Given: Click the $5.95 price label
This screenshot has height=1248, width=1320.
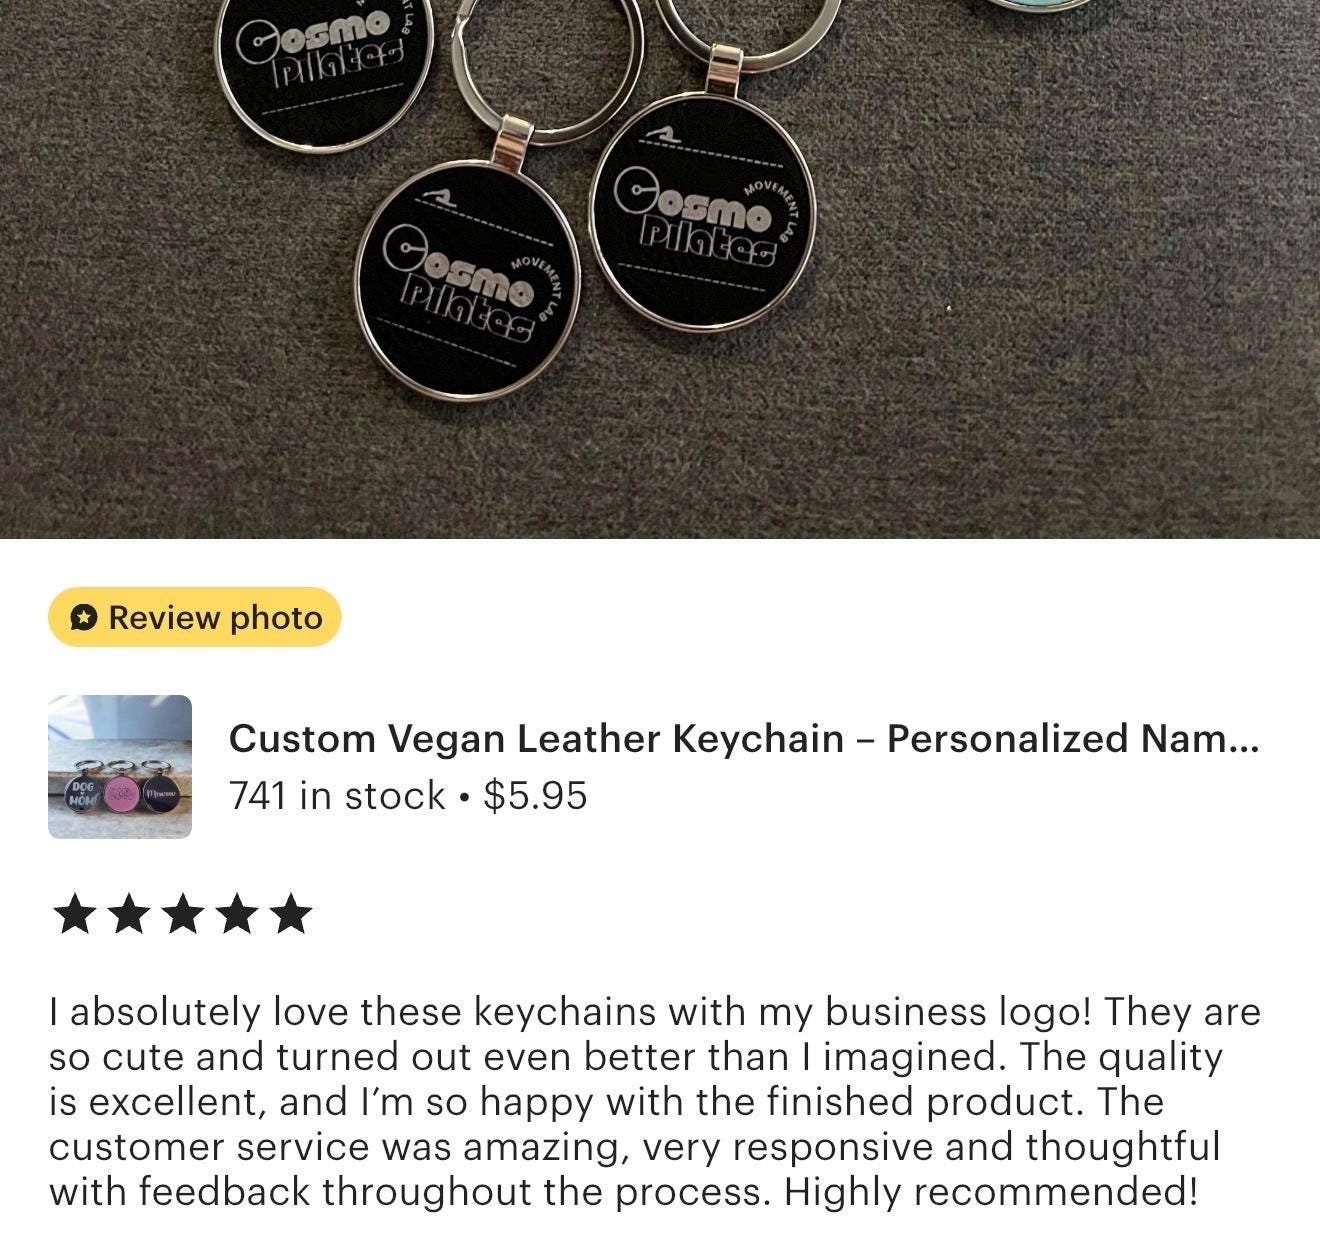Looking at the screenshot, I should [x=535, y=796].
